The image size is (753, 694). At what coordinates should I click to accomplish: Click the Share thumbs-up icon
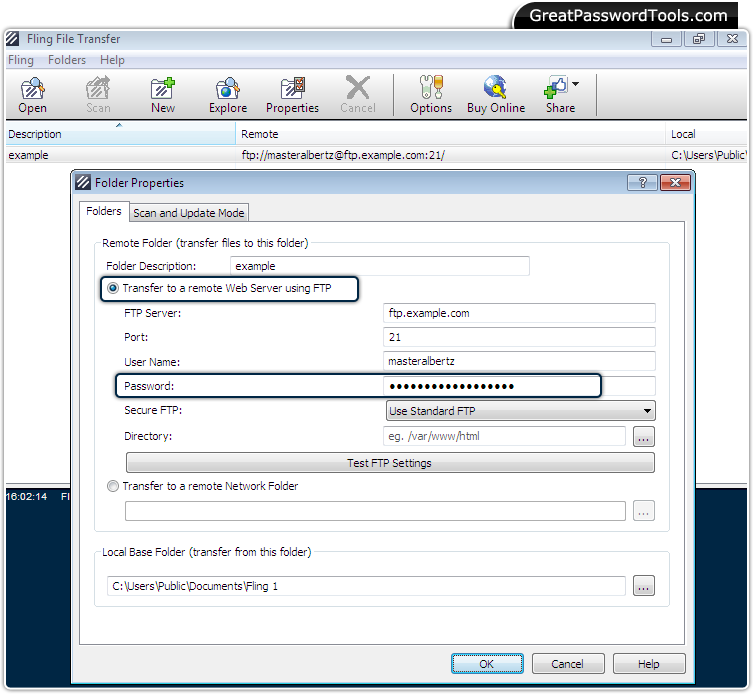pyautogui.click(x=556, y=87)
